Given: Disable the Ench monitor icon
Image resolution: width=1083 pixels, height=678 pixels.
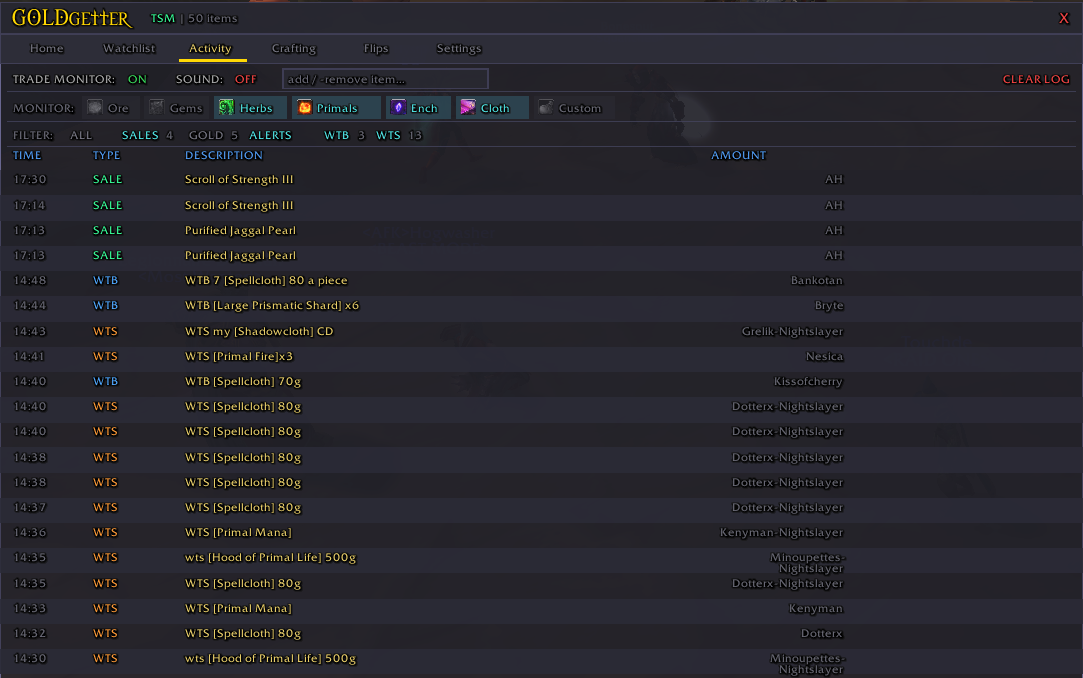Looking at the screenshot, I should tap(398, 108).
